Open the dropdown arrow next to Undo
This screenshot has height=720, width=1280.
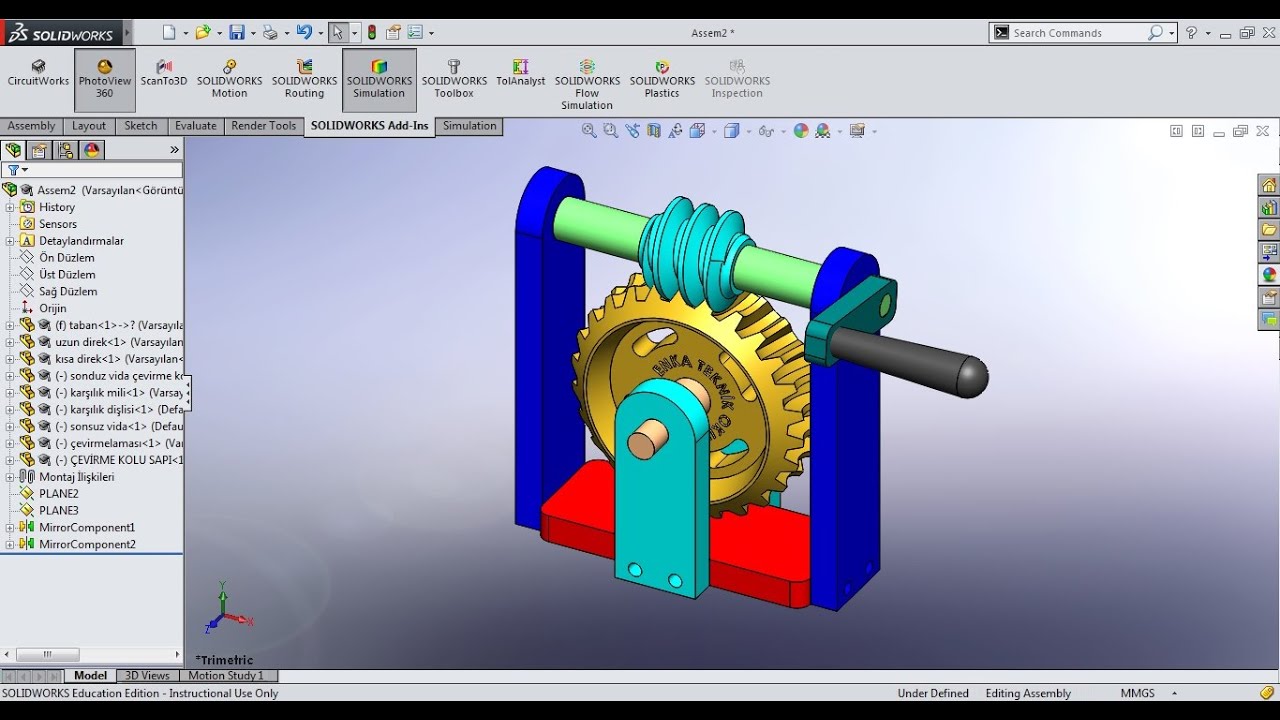tap(320, 33)
